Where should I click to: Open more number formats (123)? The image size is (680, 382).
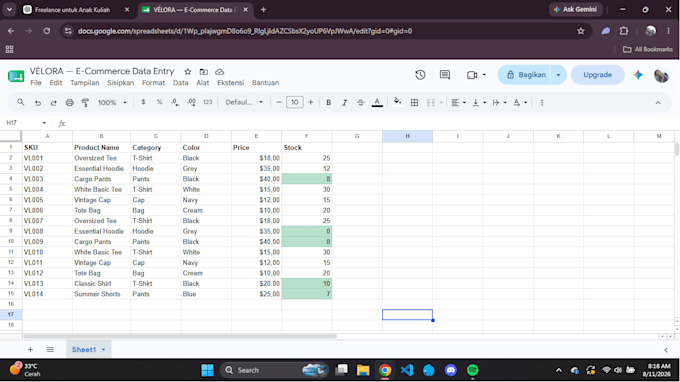pyautogui.click(x=208, y=102)
